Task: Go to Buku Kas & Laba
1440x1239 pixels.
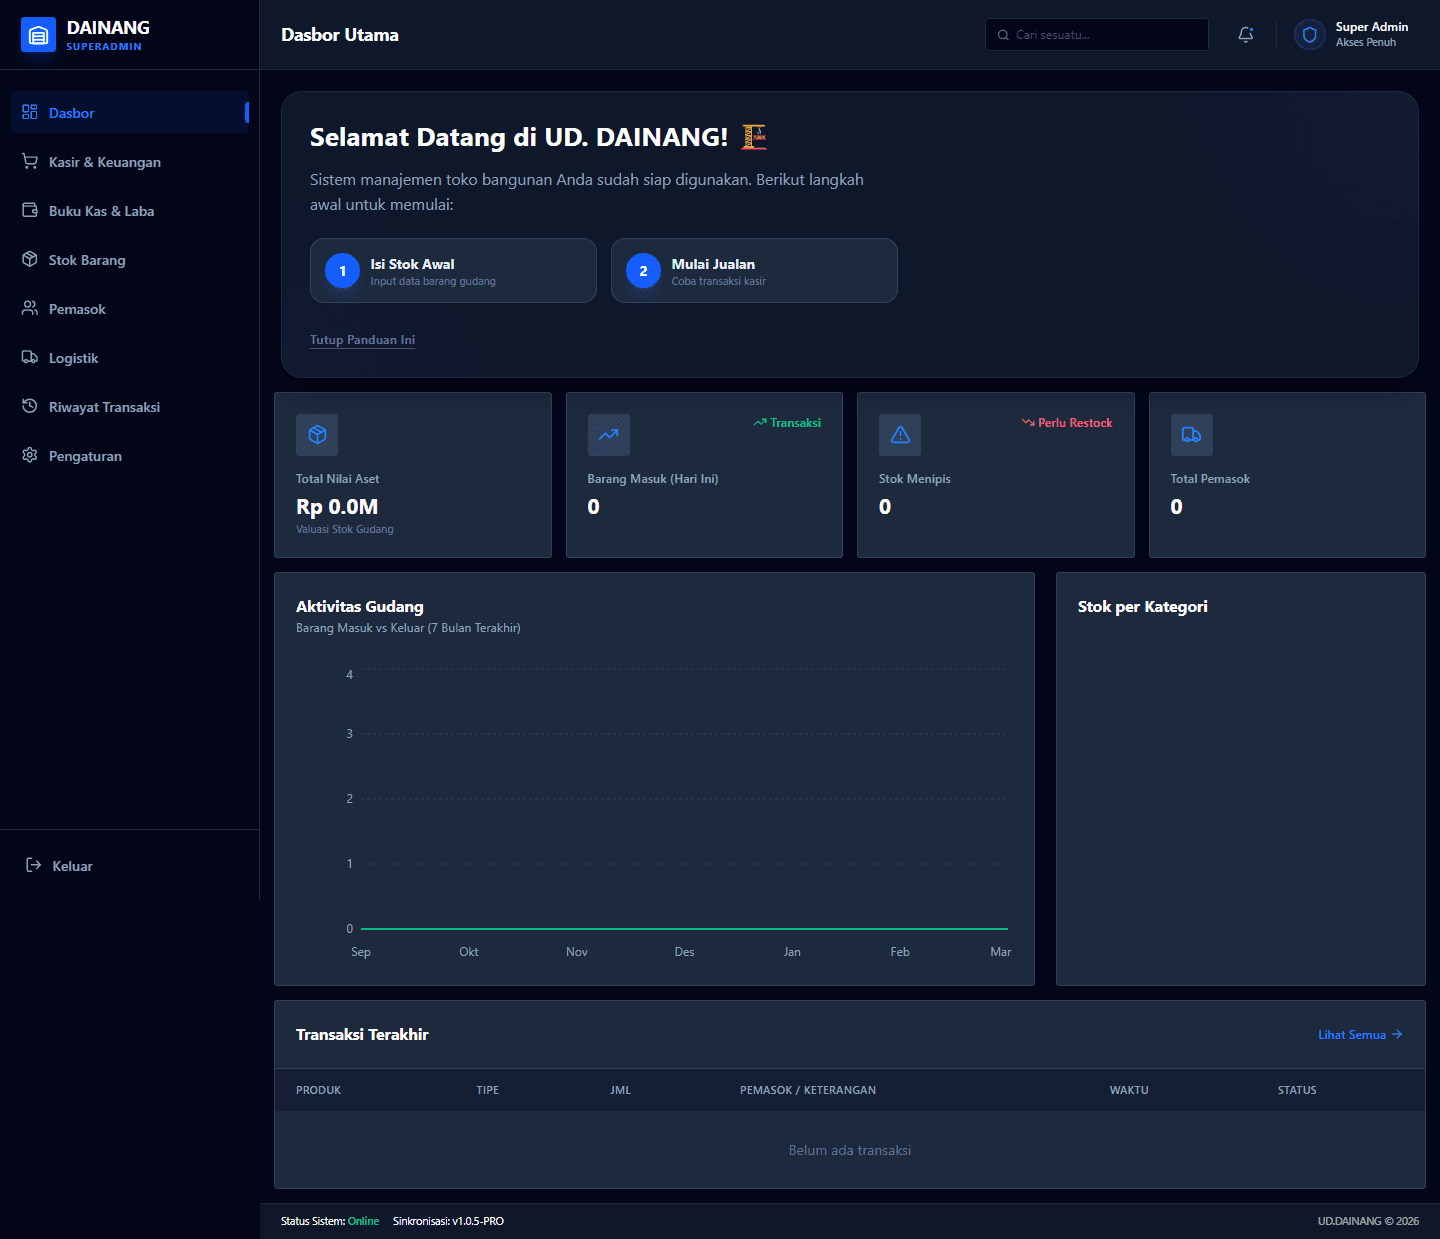Action: (130, 210)
